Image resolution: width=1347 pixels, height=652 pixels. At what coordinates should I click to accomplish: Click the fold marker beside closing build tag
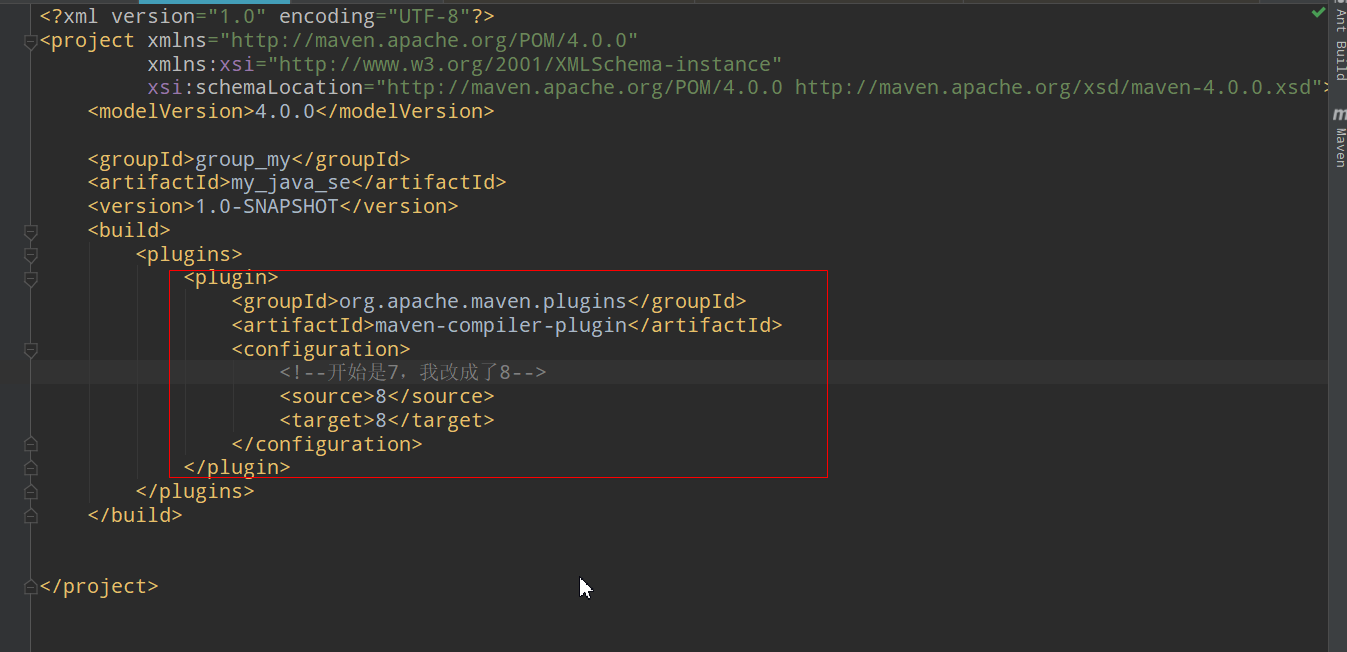[x=30, y=514]
